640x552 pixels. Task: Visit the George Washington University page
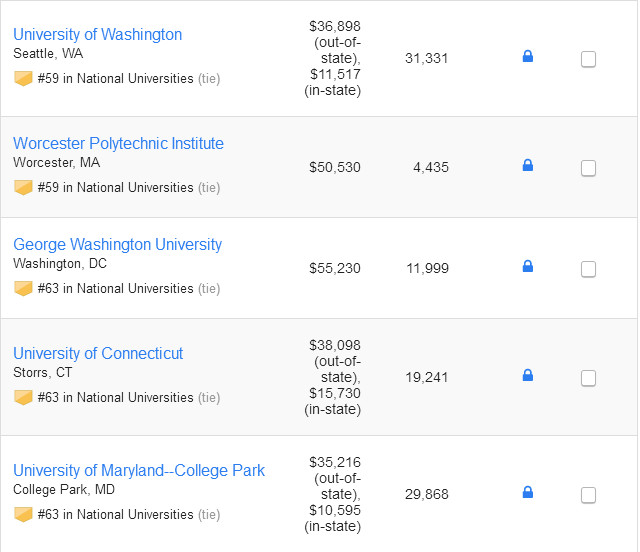click(x=117, y=245)
